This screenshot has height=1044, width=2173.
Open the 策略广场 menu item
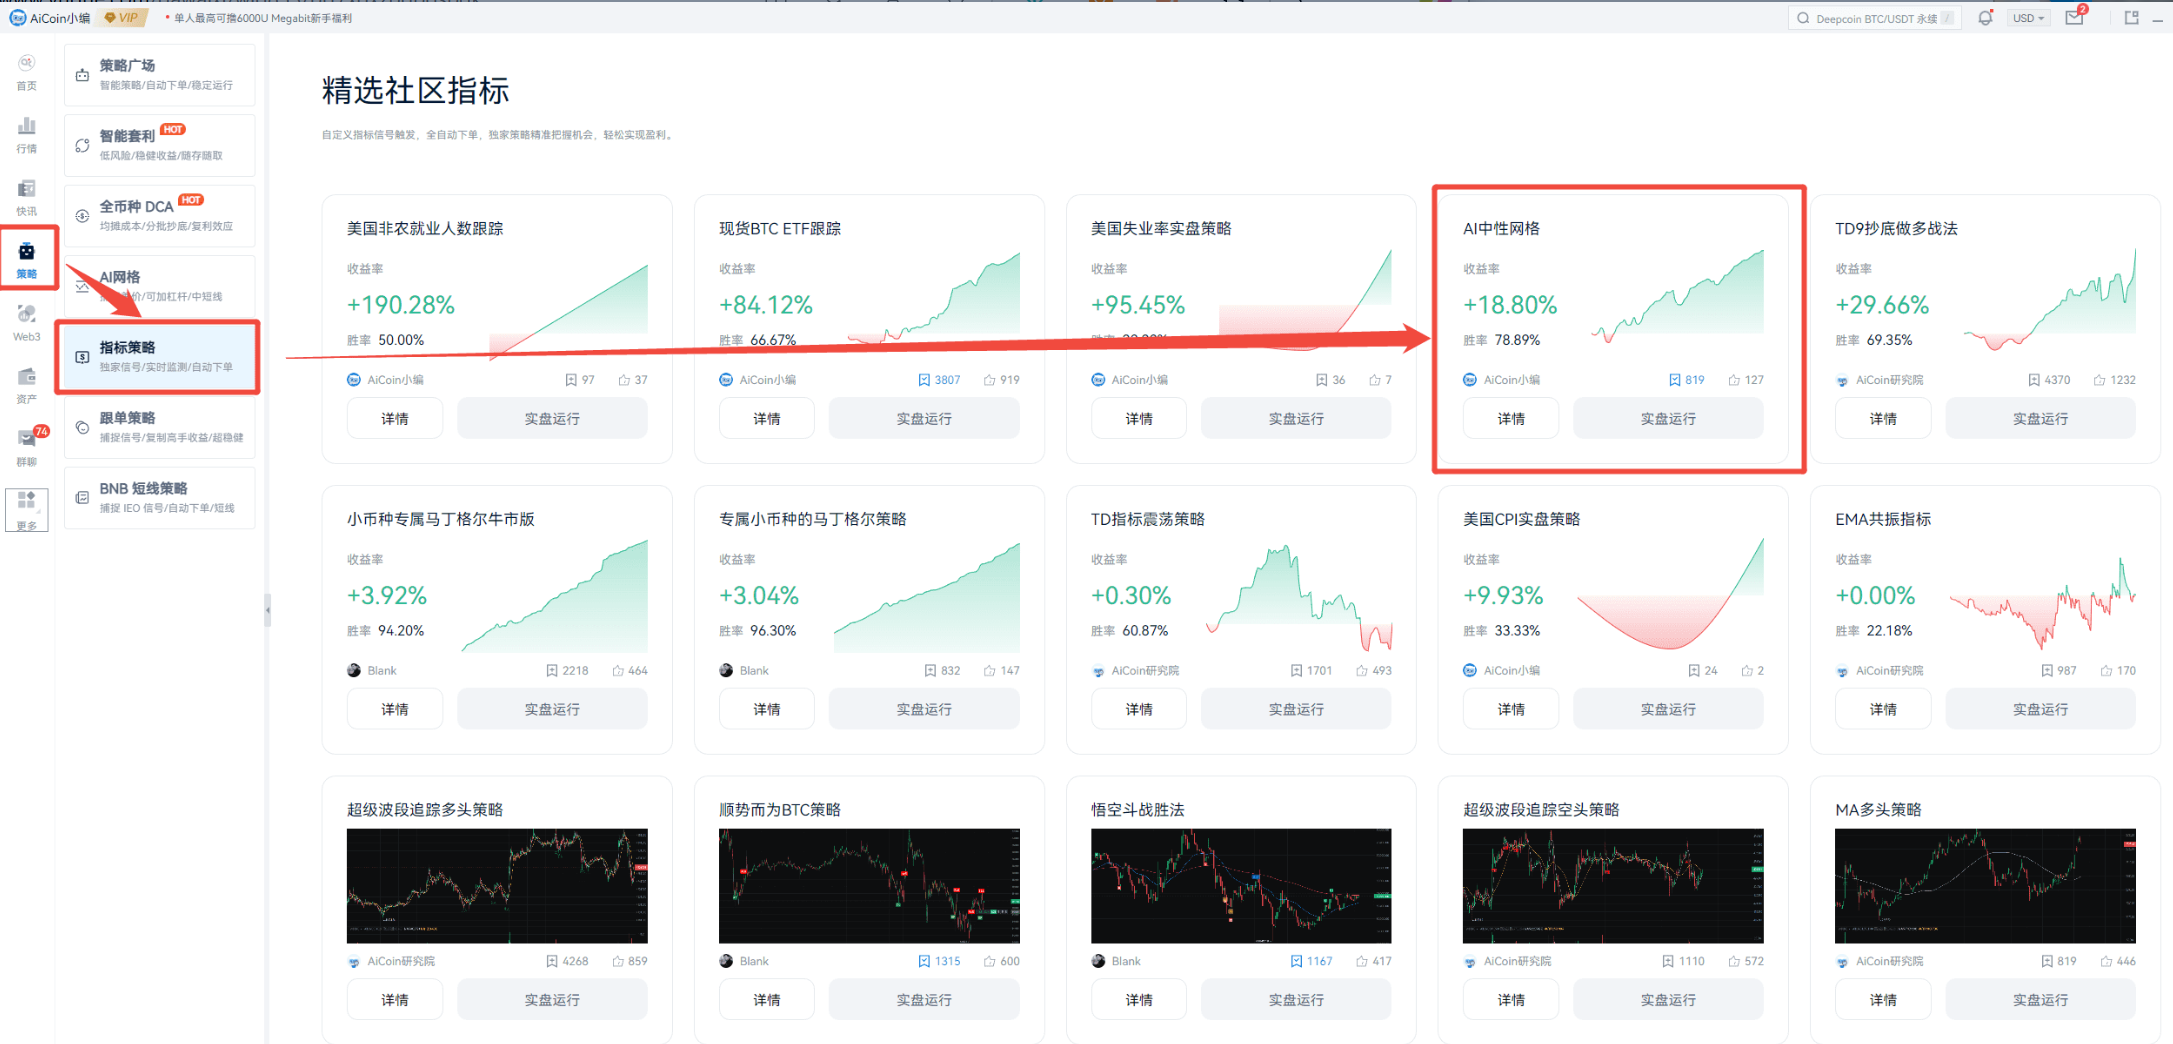pyautogui.click(x=160, y=74)
